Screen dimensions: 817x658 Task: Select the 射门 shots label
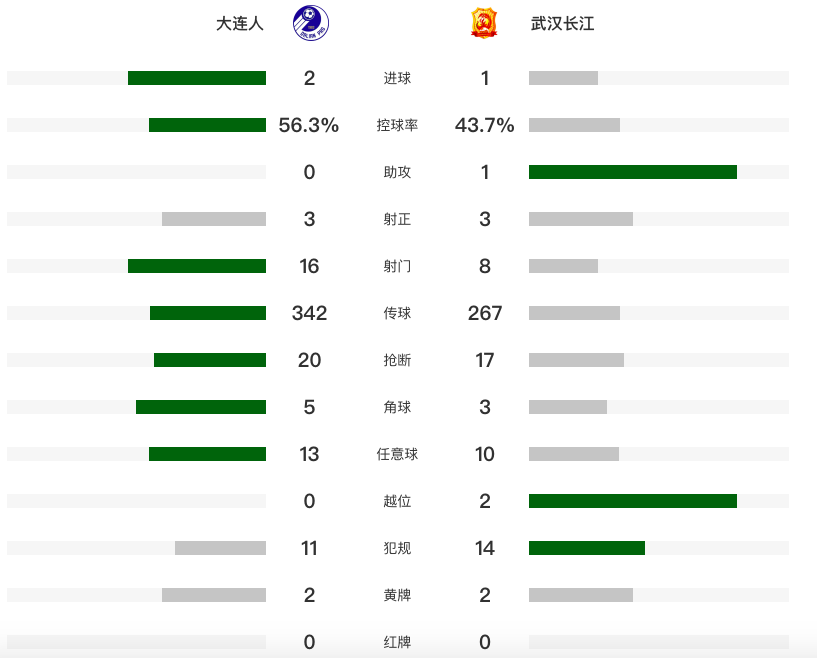[397, 266]
